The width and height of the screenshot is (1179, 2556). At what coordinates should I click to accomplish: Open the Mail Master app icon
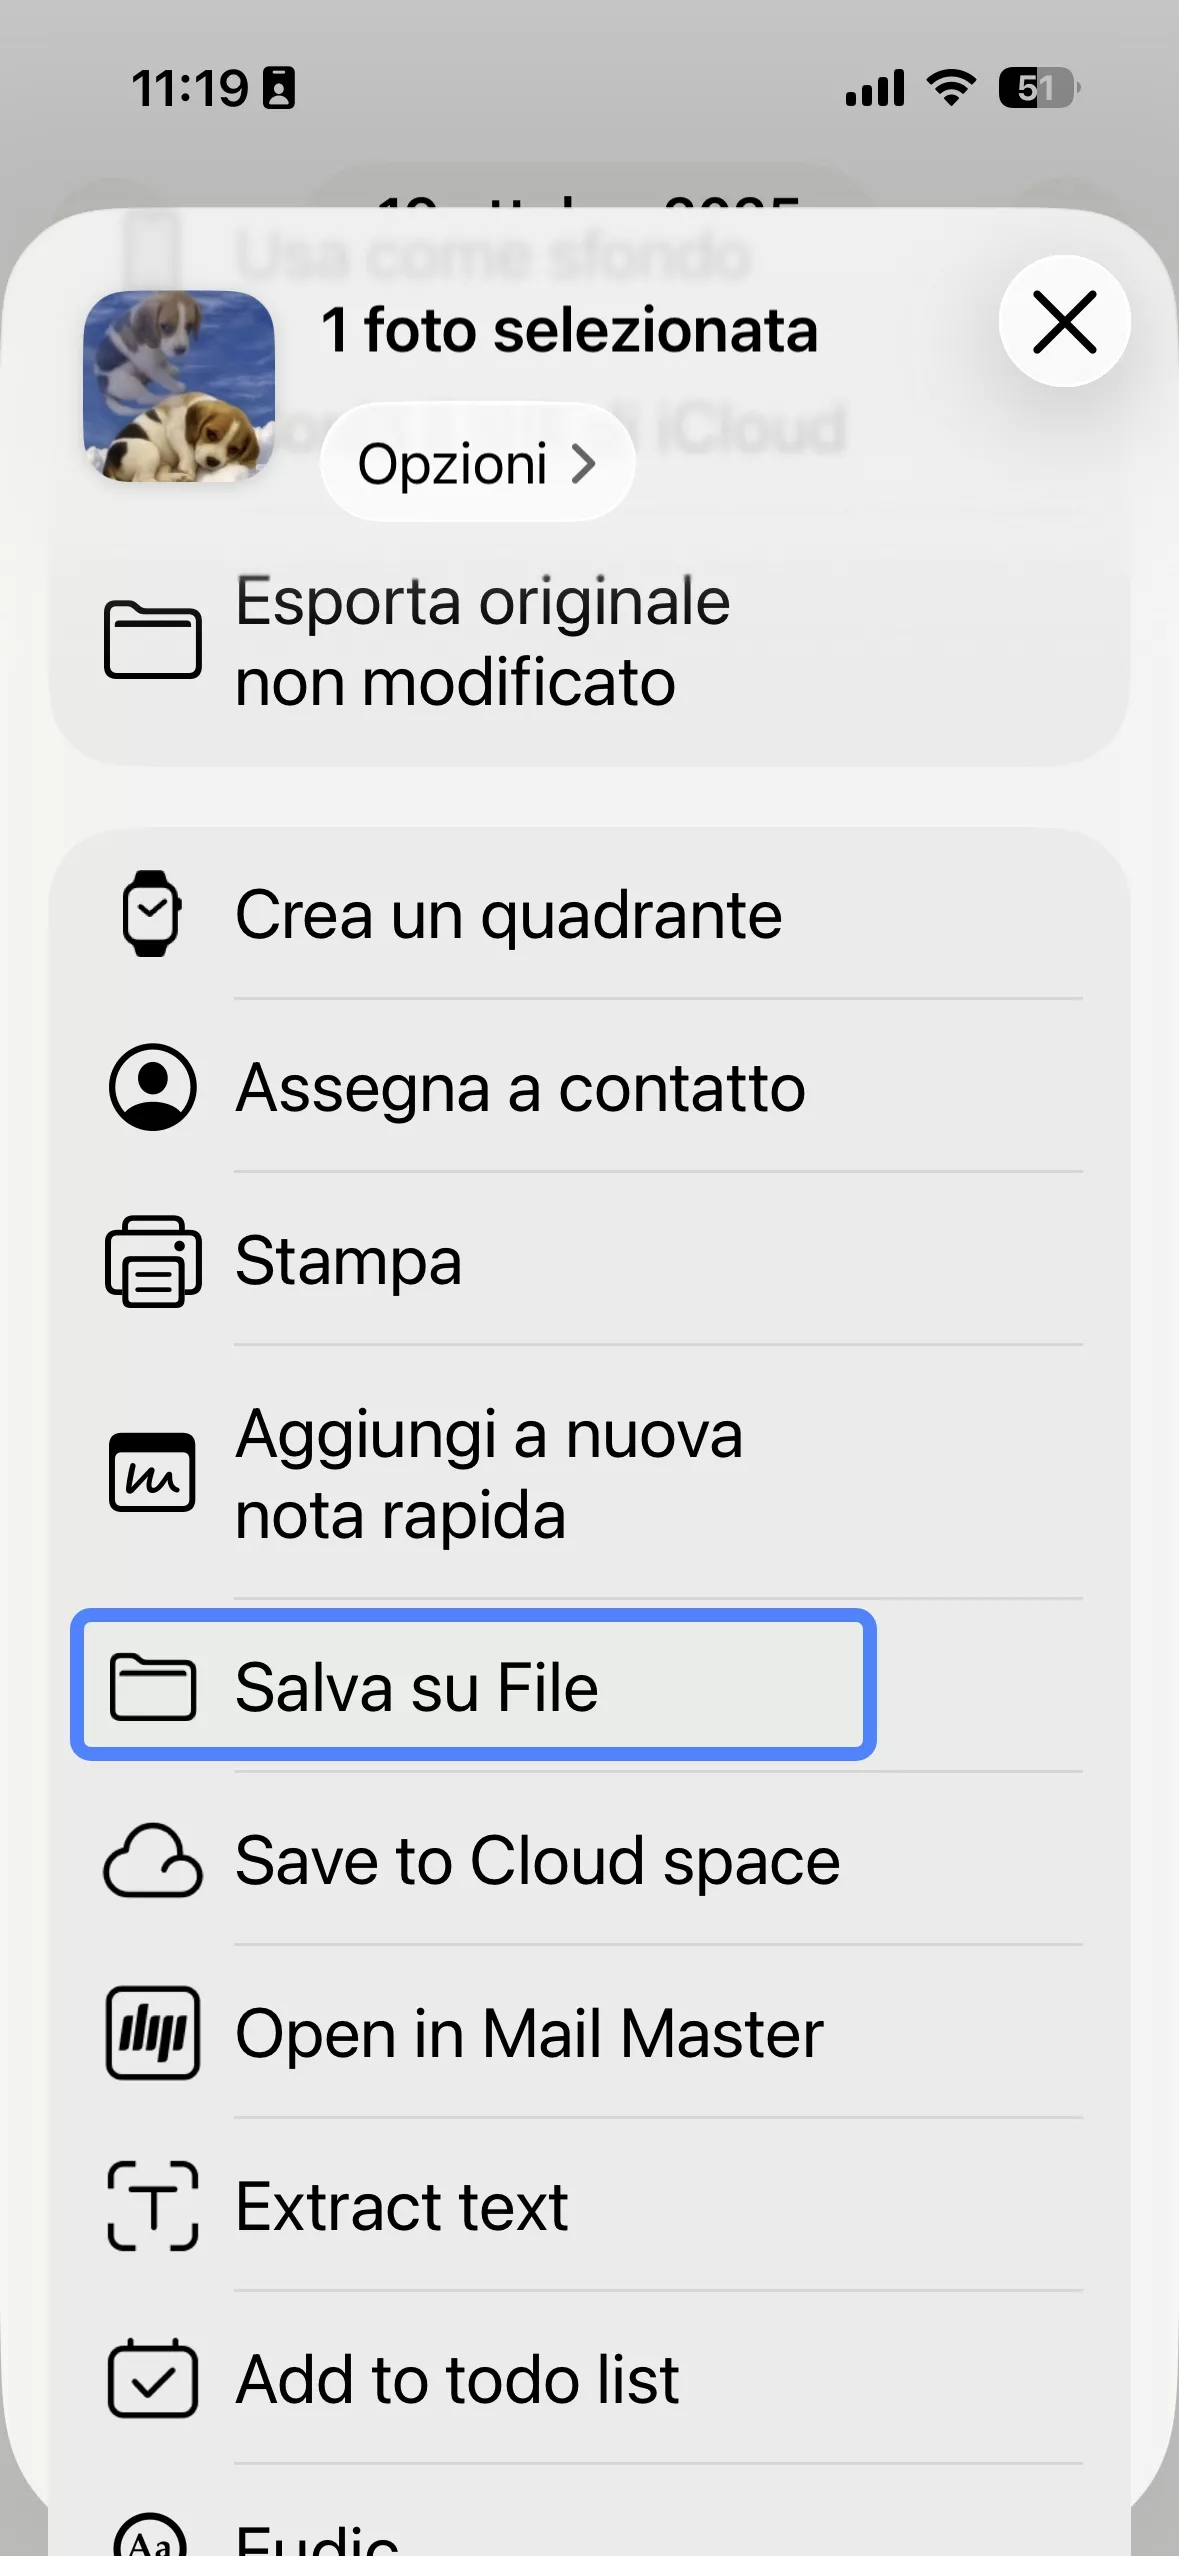tap(154, 2031)
